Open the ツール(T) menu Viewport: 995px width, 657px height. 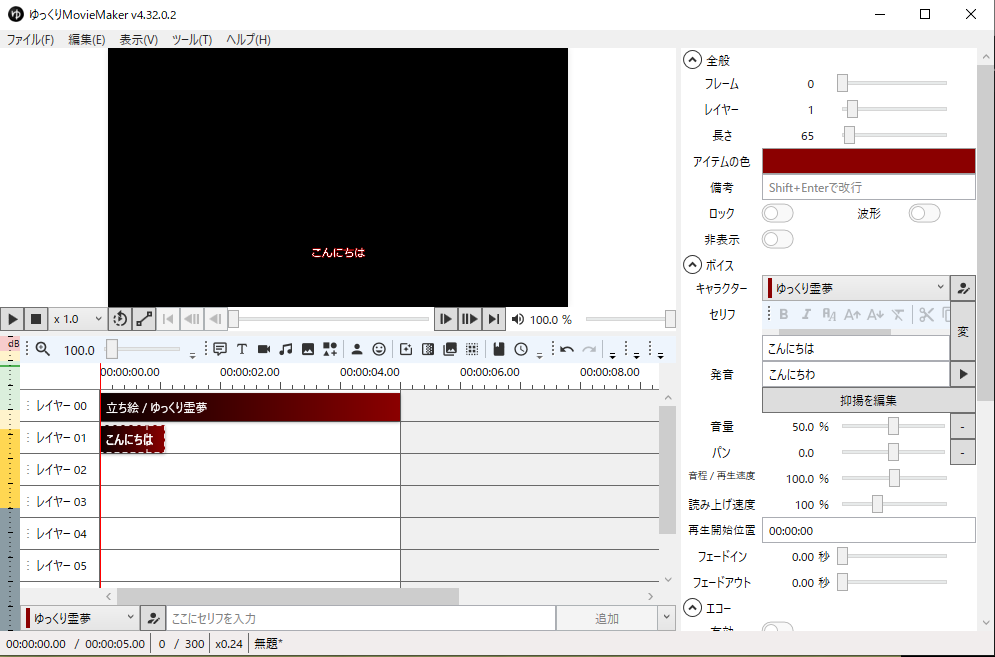click(x=192, y=40)
